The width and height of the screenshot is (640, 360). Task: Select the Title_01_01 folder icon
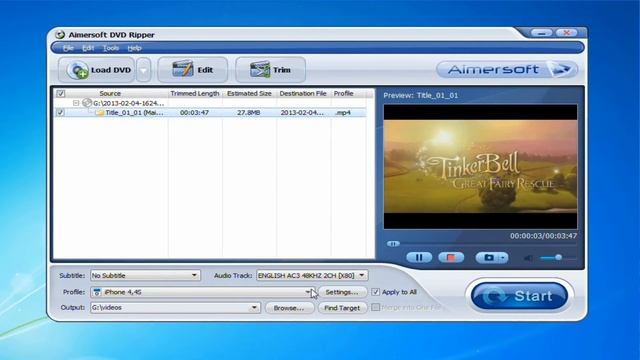coord(100,113)
